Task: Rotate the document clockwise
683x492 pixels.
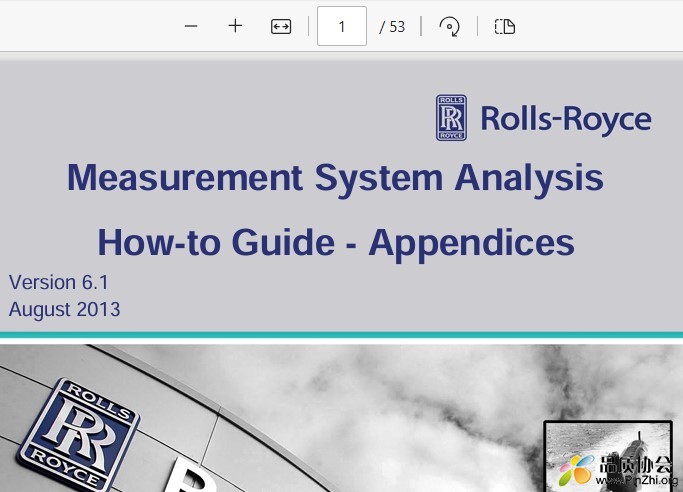Action: coord(449,27)
